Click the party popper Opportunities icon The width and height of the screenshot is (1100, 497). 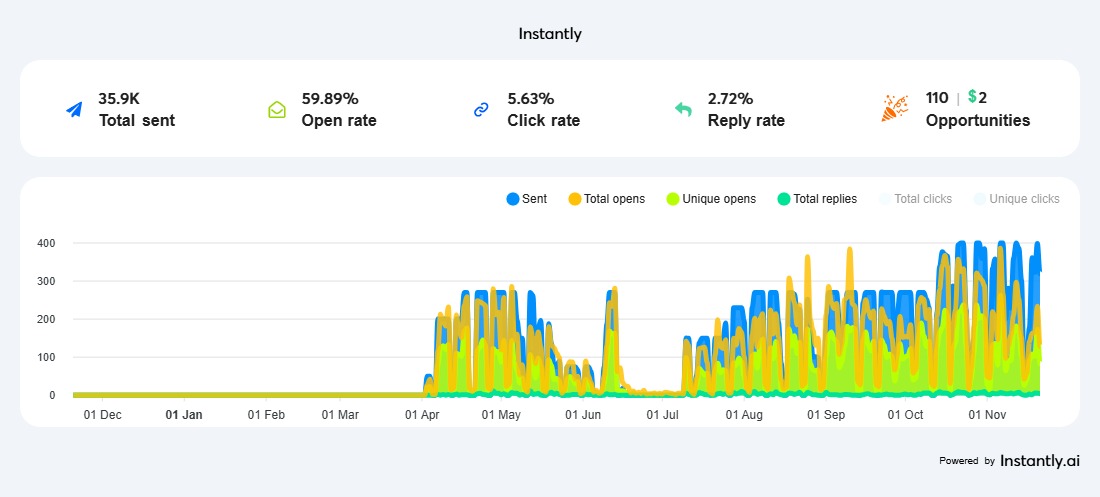point(894,108)
